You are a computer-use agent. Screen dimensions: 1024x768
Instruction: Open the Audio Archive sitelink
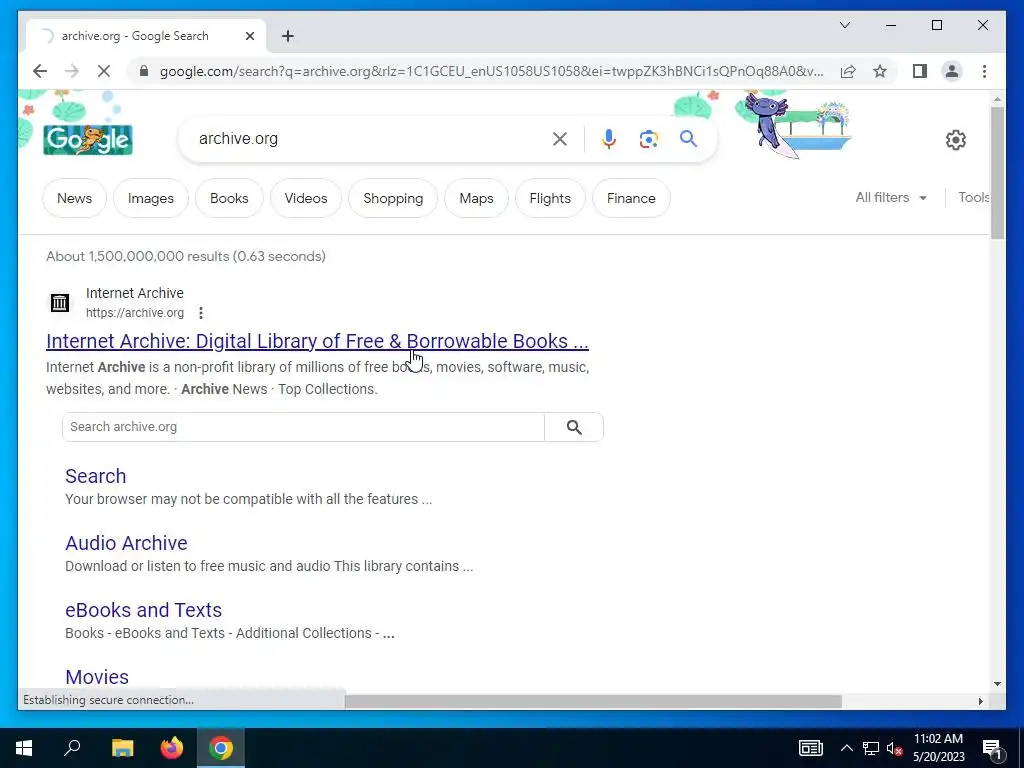126,543
